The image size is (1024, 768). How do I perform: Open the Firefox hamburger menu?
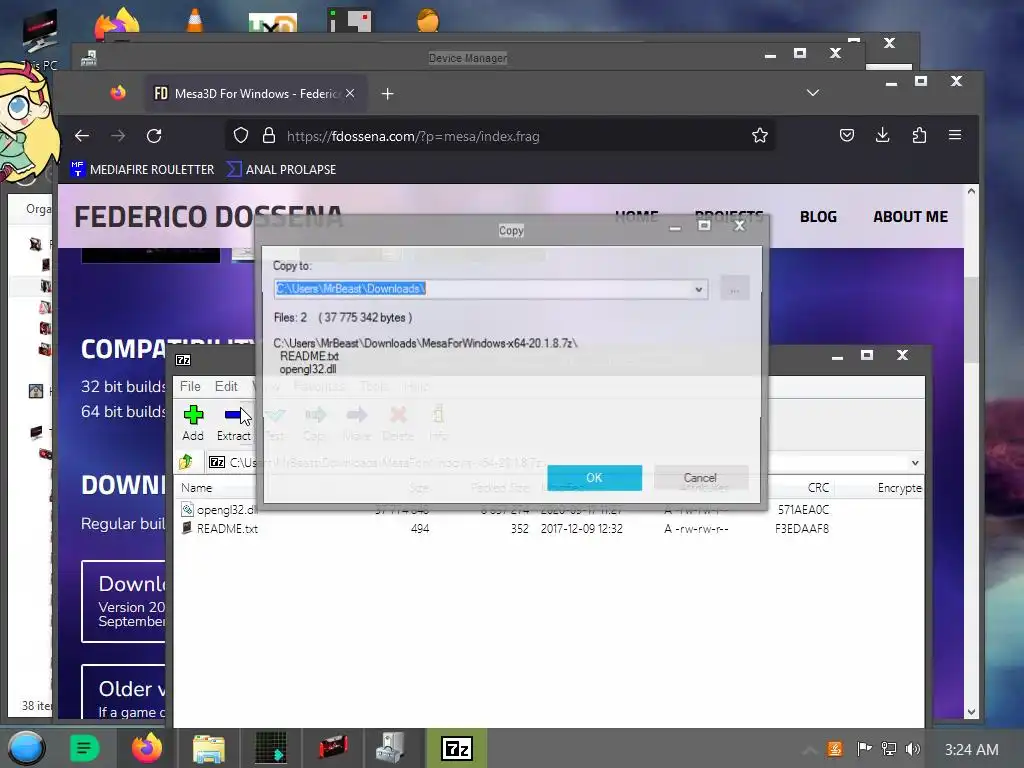point(955,135)
